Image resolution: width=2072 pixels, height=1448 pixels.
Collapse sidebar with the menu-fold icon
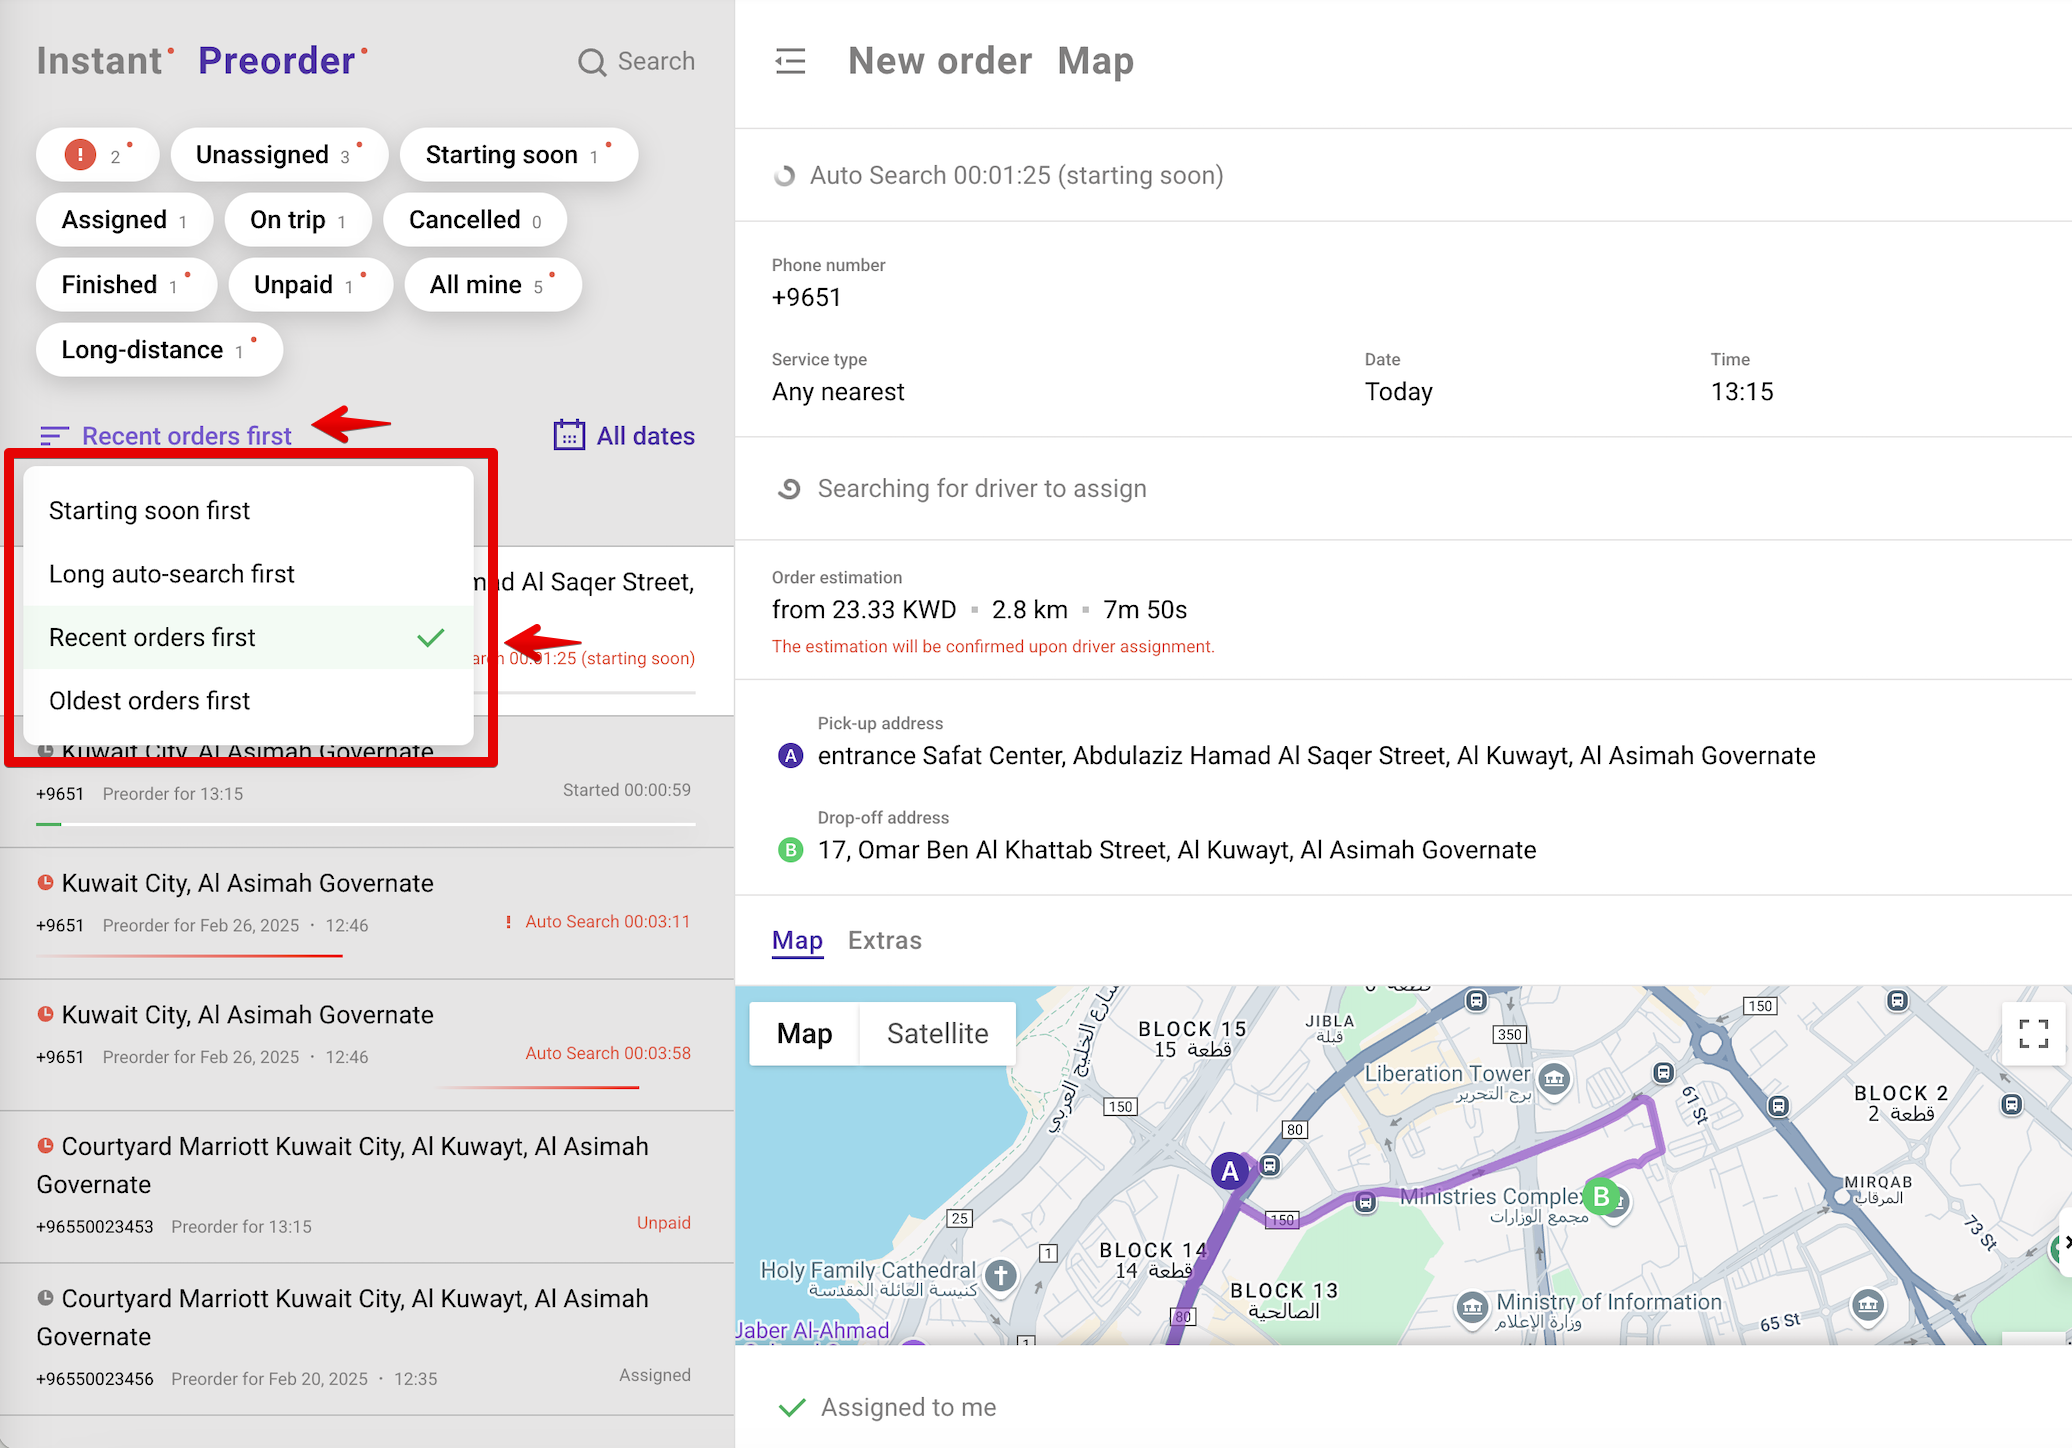790,62
